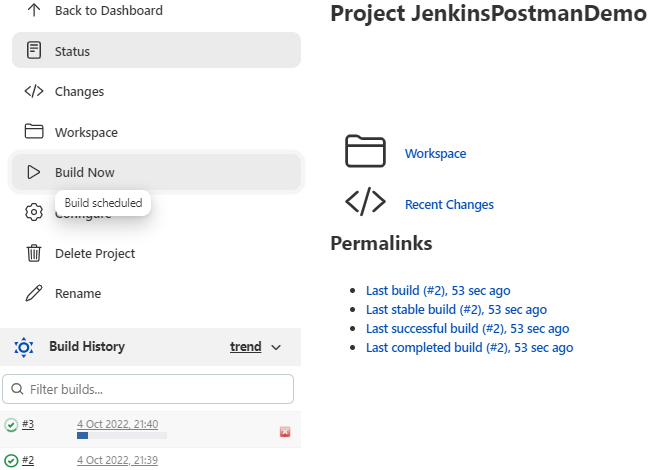
Task: Start a build with Build Now
Action: (156, 172)
